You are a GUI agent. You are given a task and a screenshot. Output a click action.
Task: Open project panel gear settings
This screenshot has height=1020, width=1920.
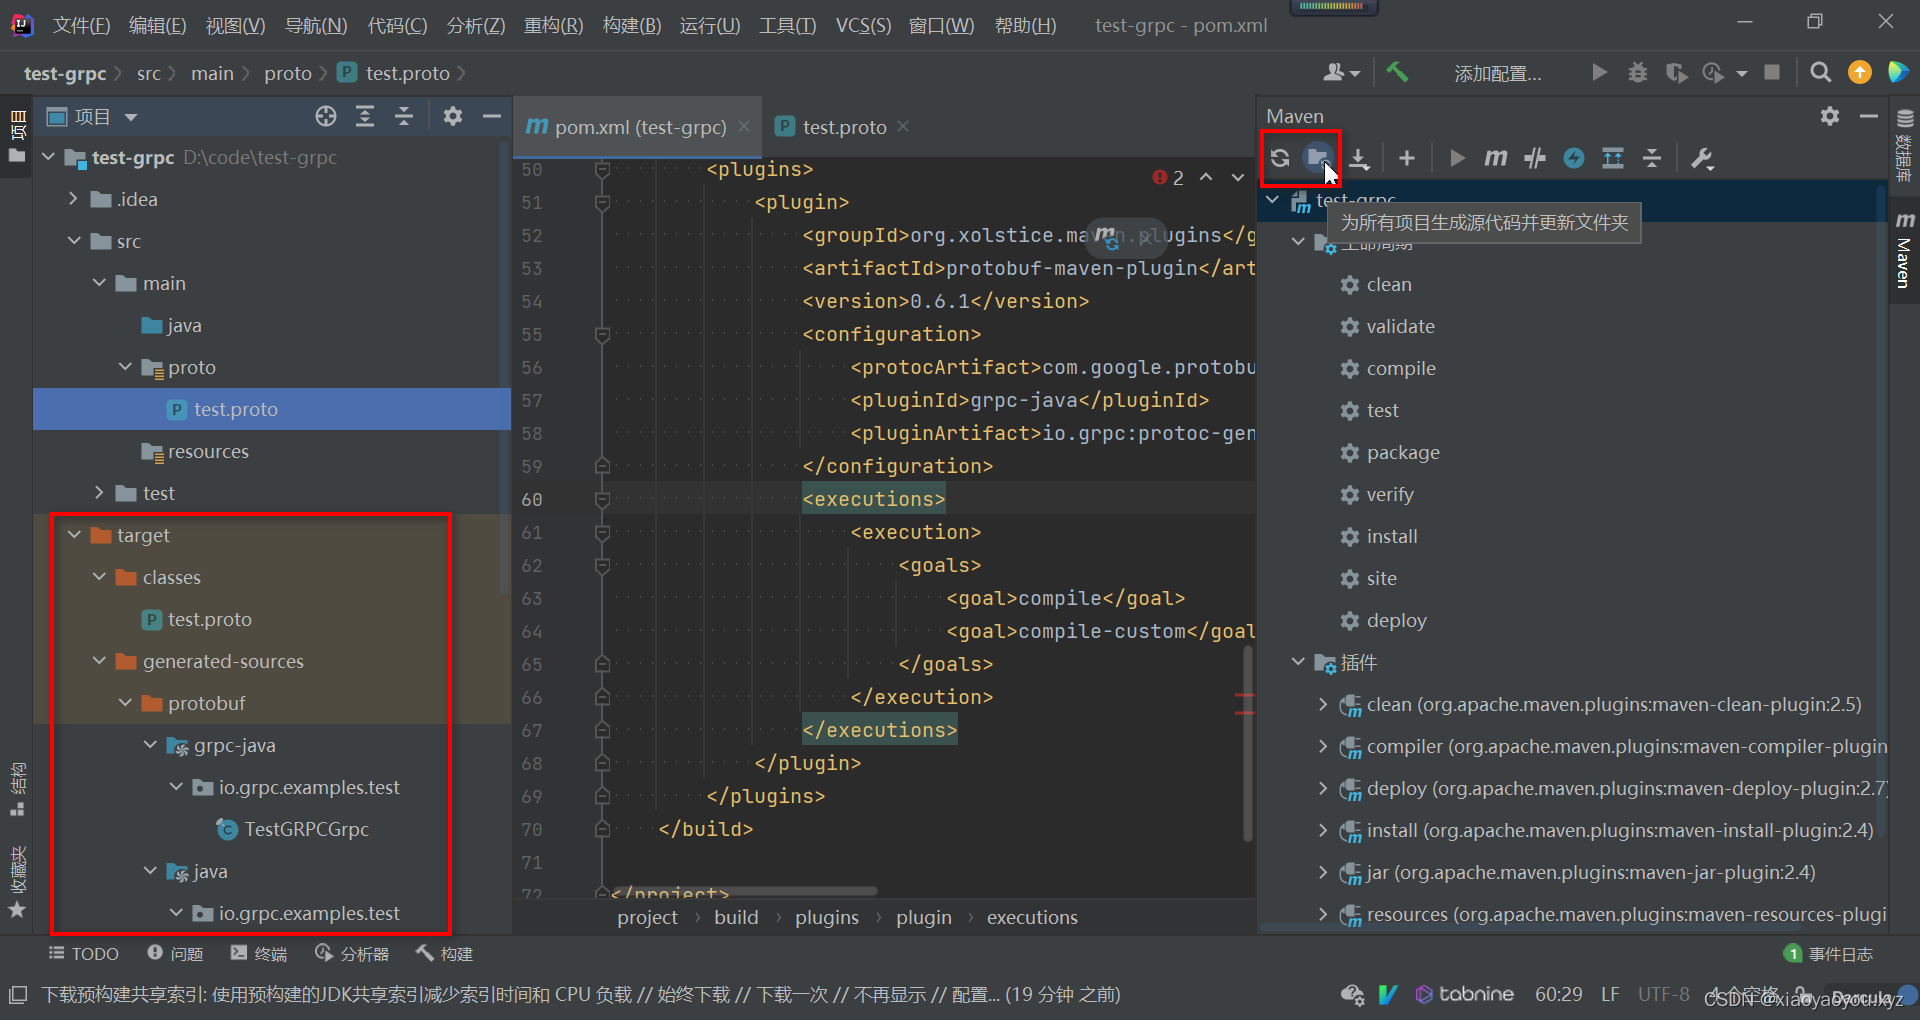(x=453, y=117)
